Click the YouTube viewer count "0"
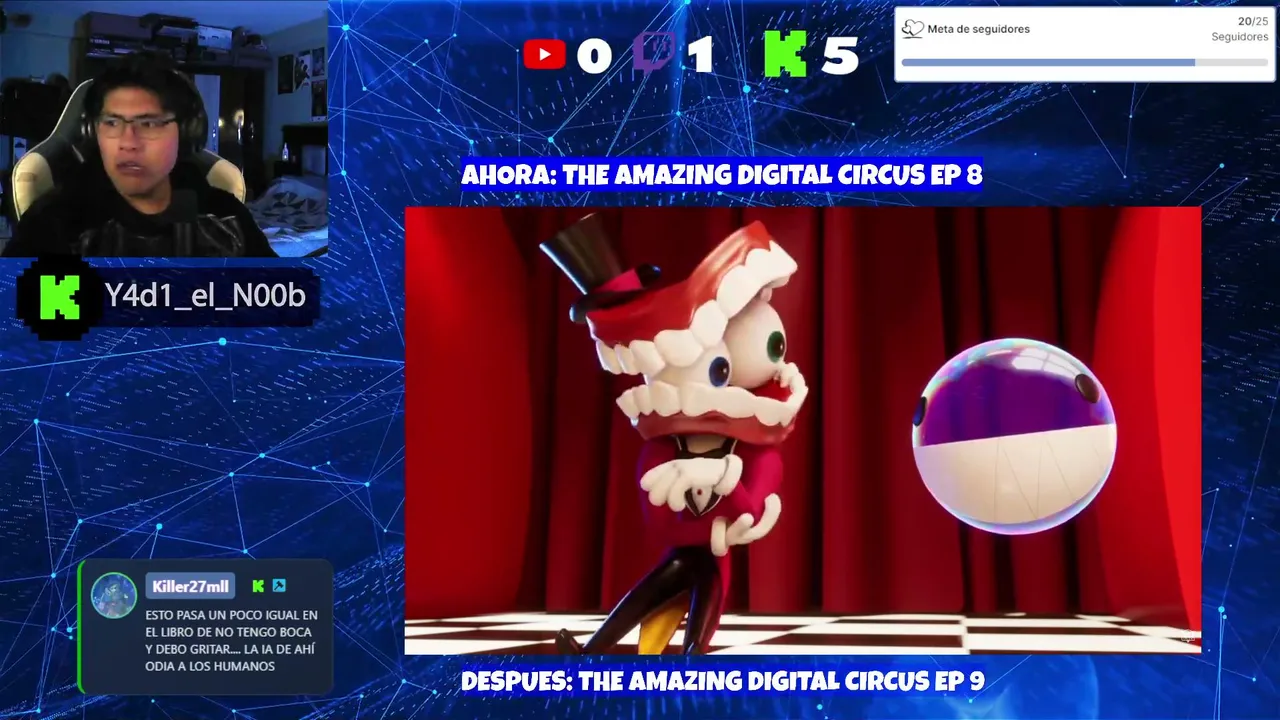This screenshot has height=720, width=1280. click(594, 56)
